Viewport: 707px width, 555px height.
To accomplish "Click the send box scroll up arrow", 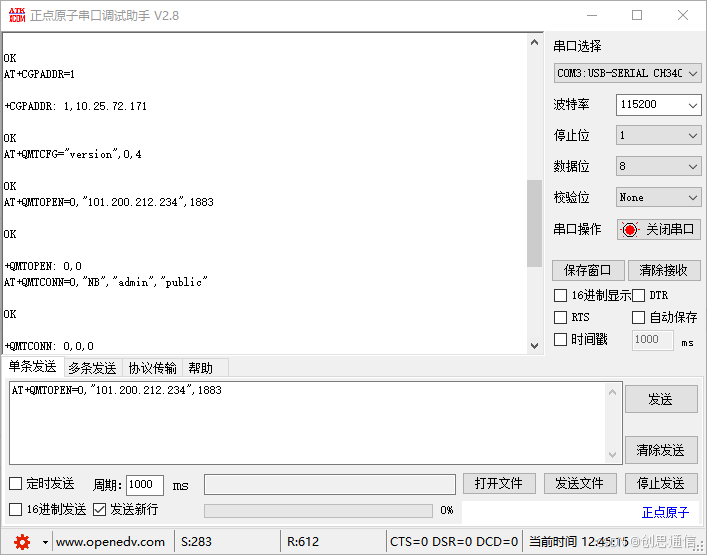I will click(612, 392).
